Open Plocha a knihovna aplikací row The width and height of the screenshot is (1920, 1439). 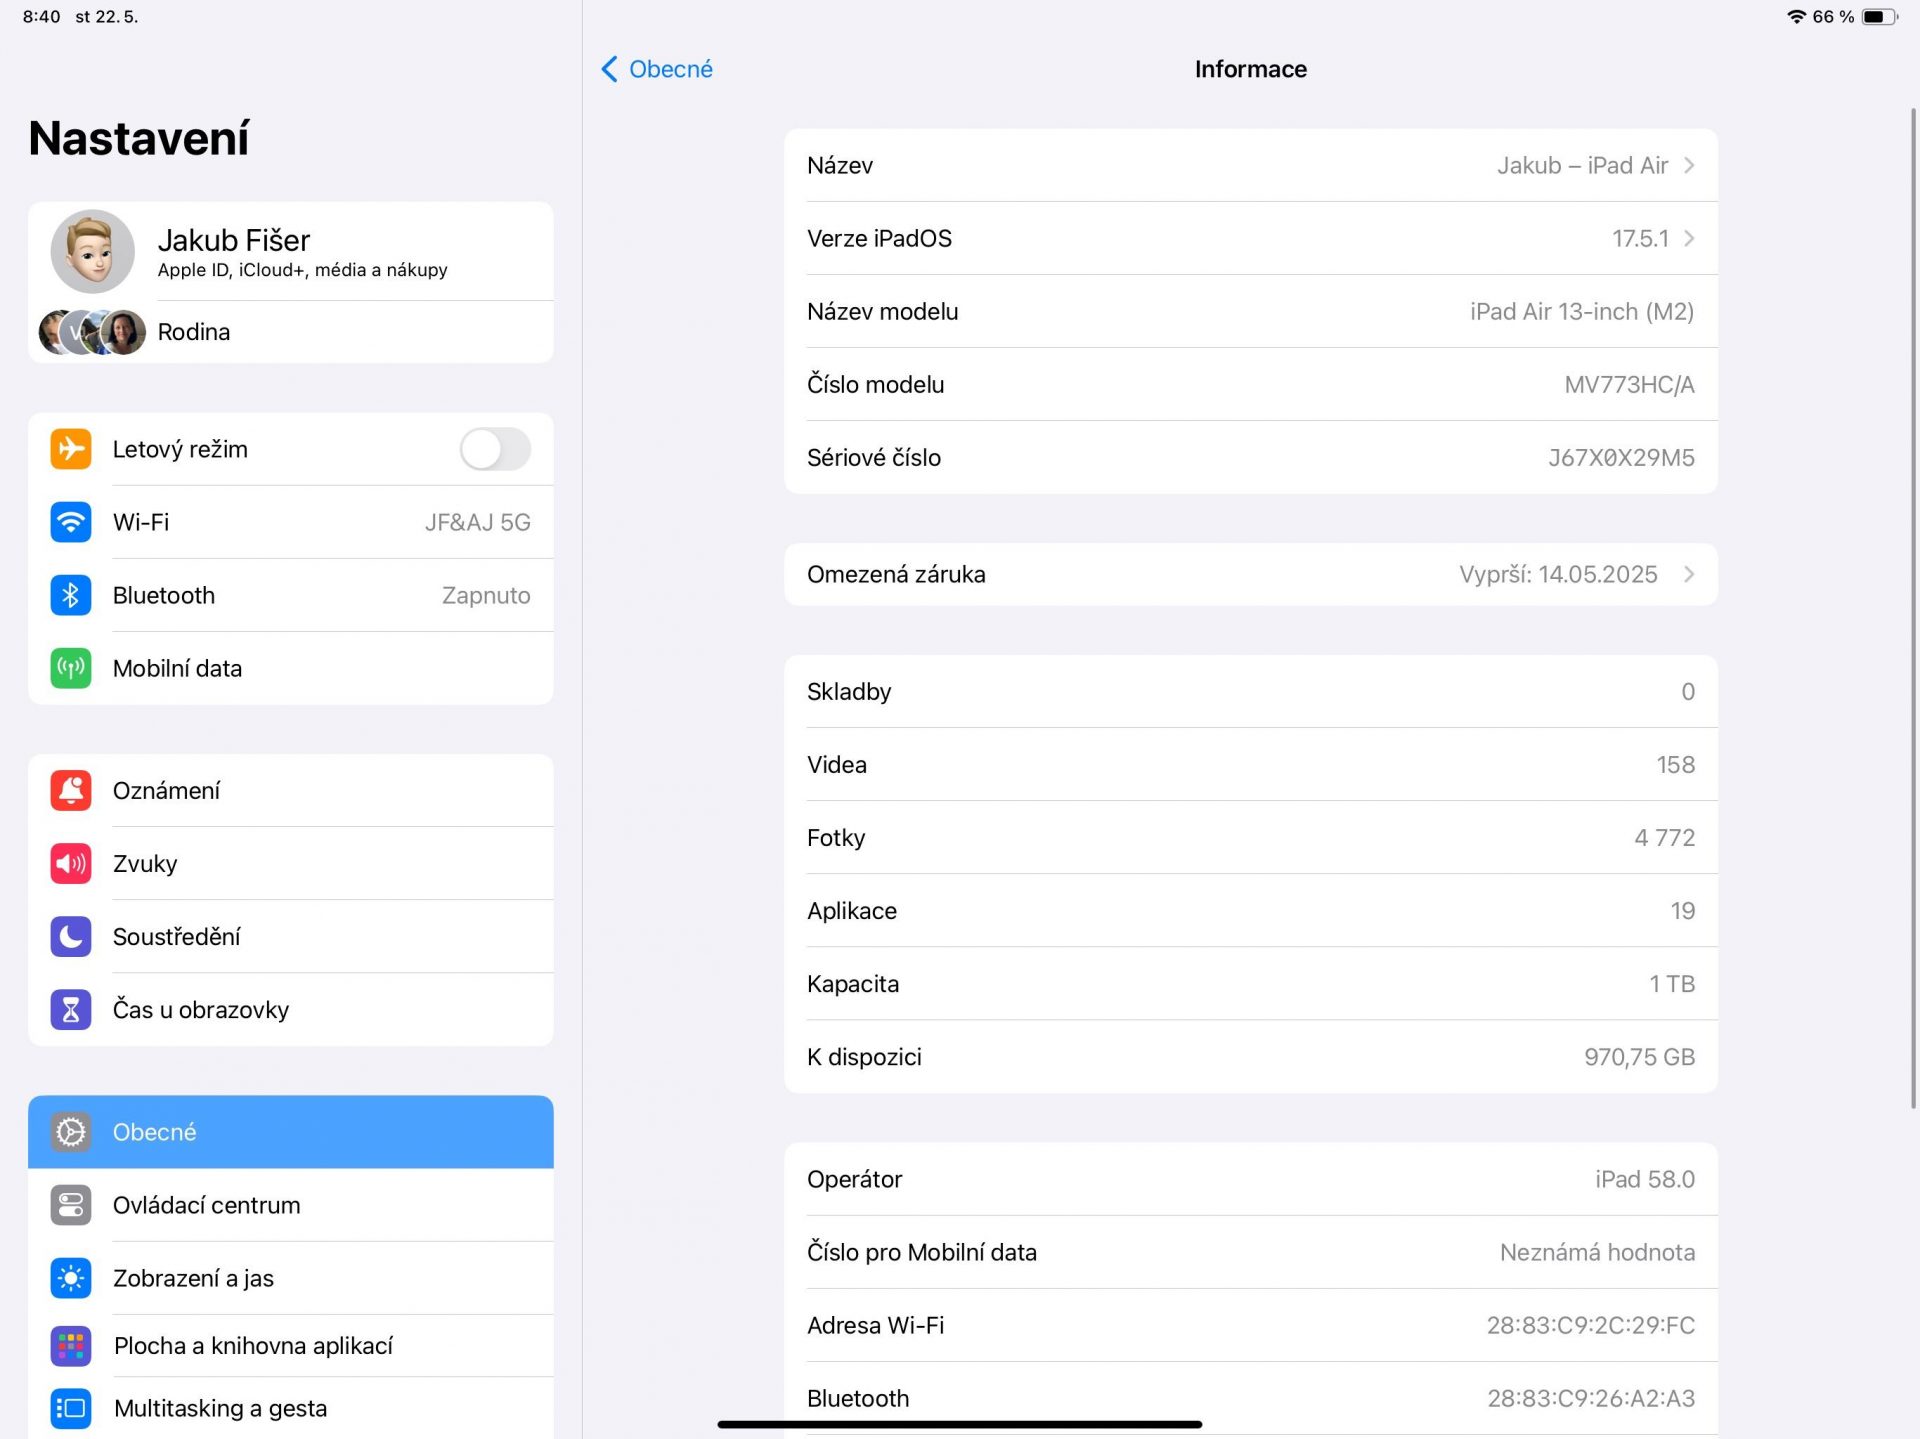[291, 1346]
